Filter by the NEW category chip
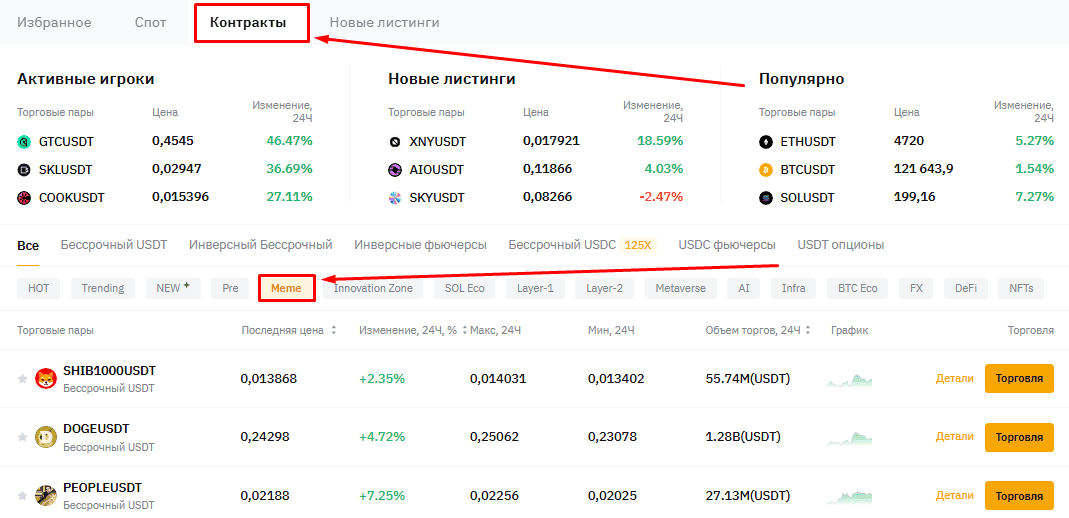The image size is (1069, 518). click(173, 288)
